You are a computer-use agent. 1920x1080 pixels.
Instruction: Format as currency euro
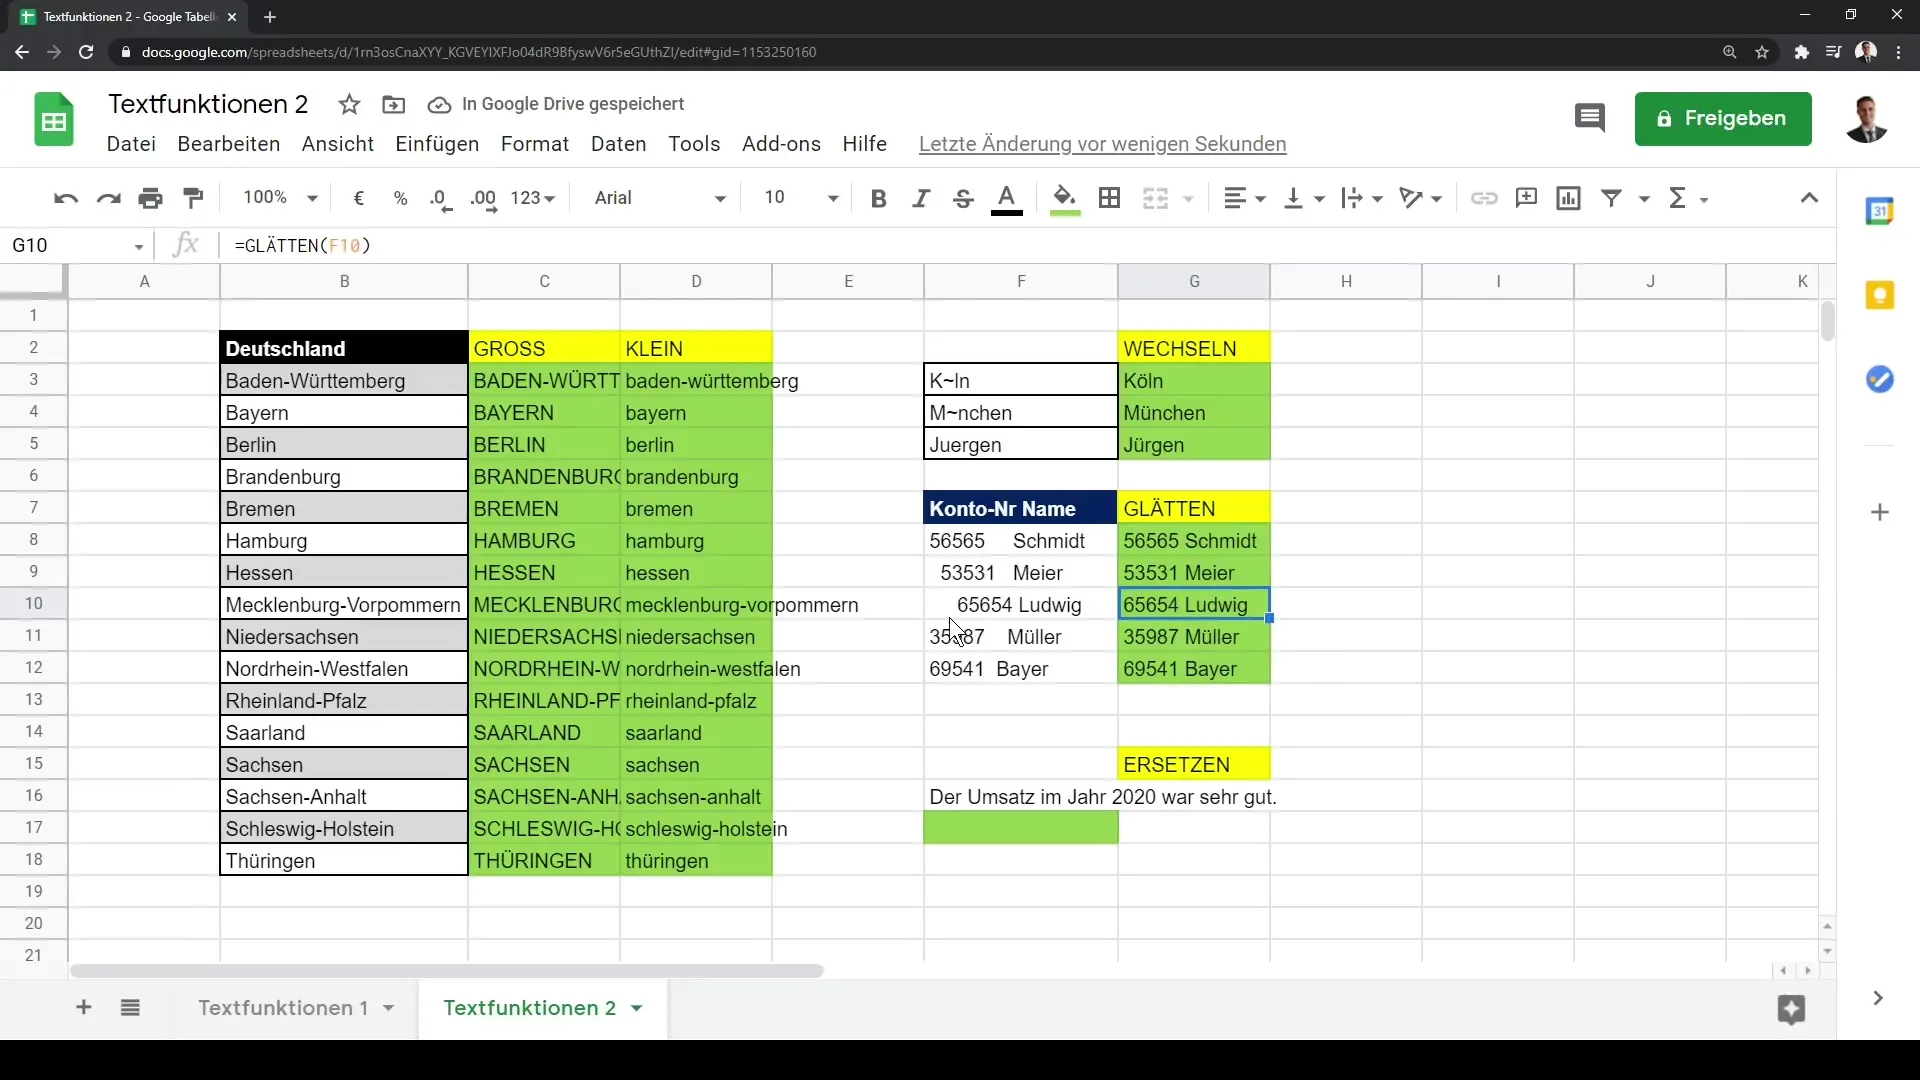[x=358, y=198]
